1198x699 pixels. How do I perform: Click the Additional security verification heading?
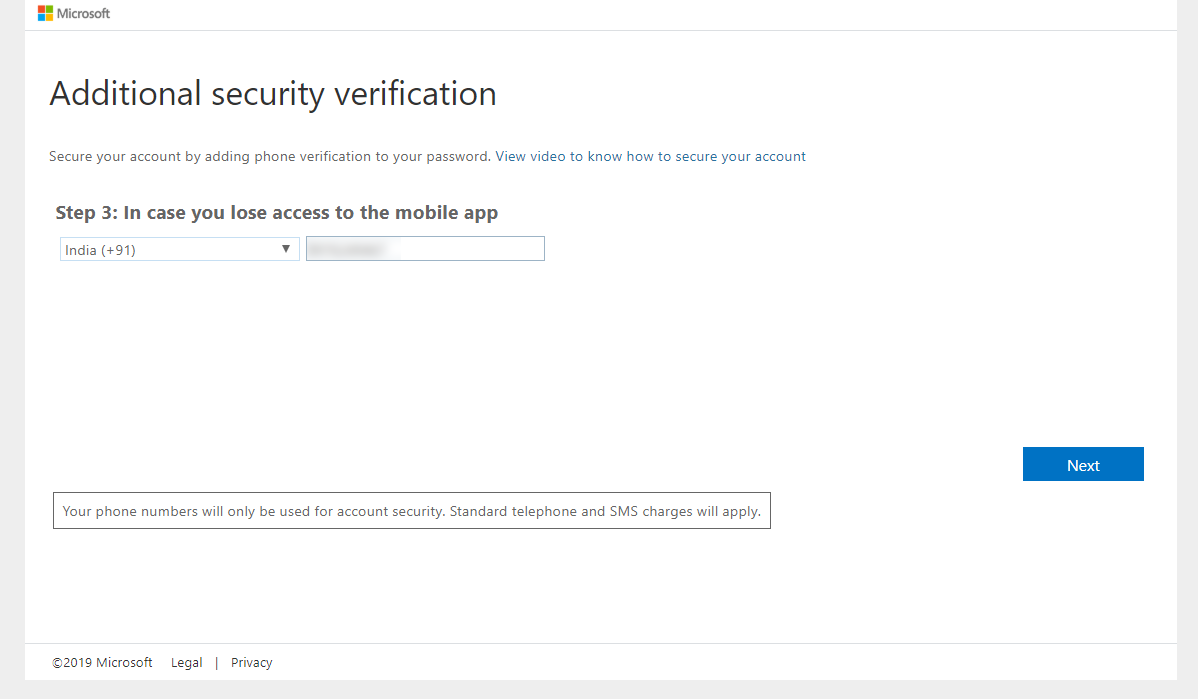273,94
